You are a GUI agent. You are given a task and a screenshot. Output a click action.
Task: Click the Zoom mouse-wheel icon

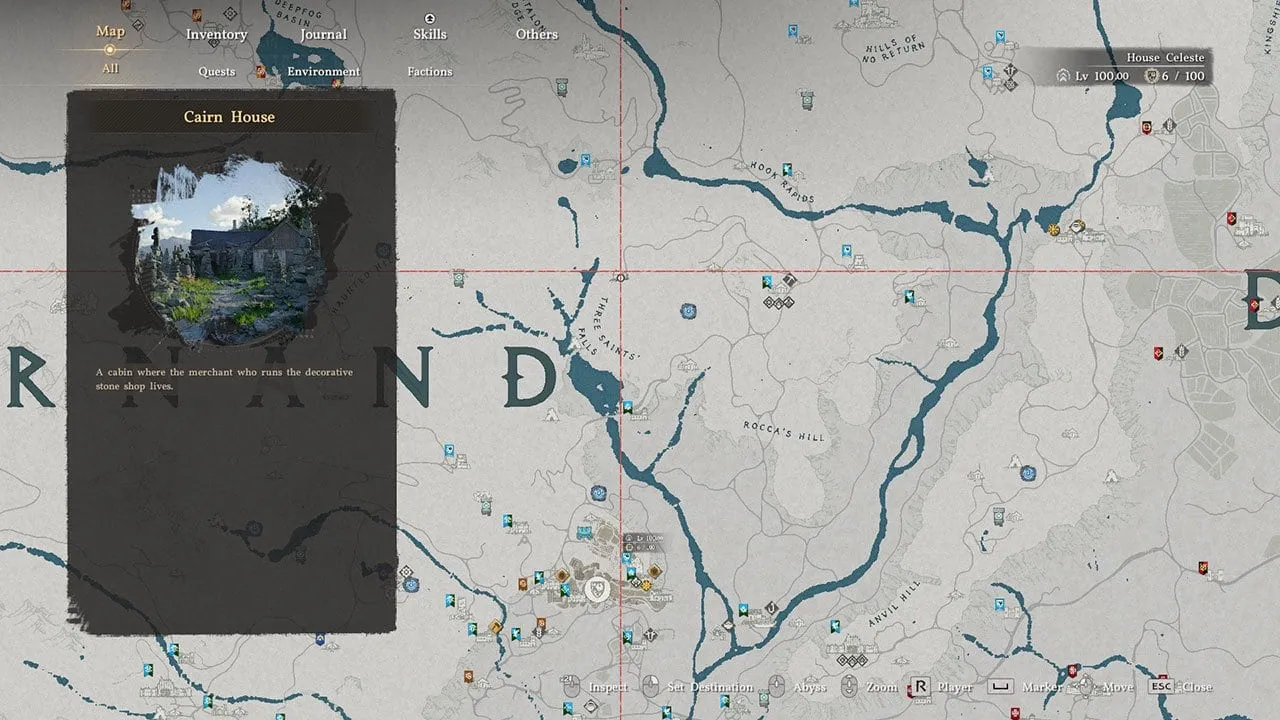850,686
